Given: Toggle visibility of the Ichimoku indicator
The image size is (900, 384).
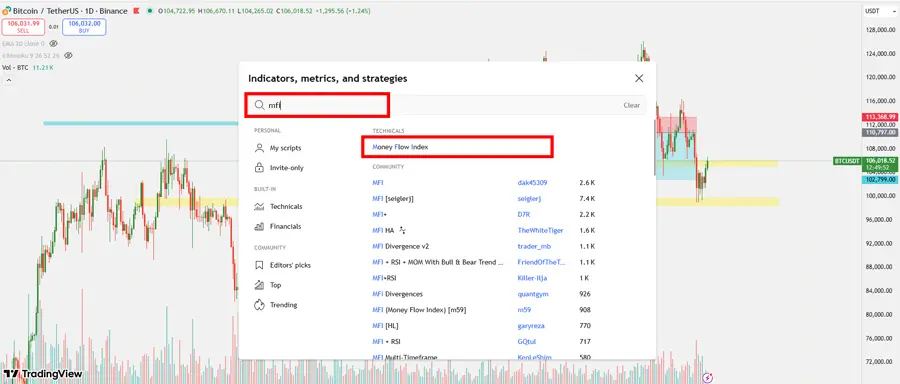Looking at the screenshot, I should coord(68,56).
